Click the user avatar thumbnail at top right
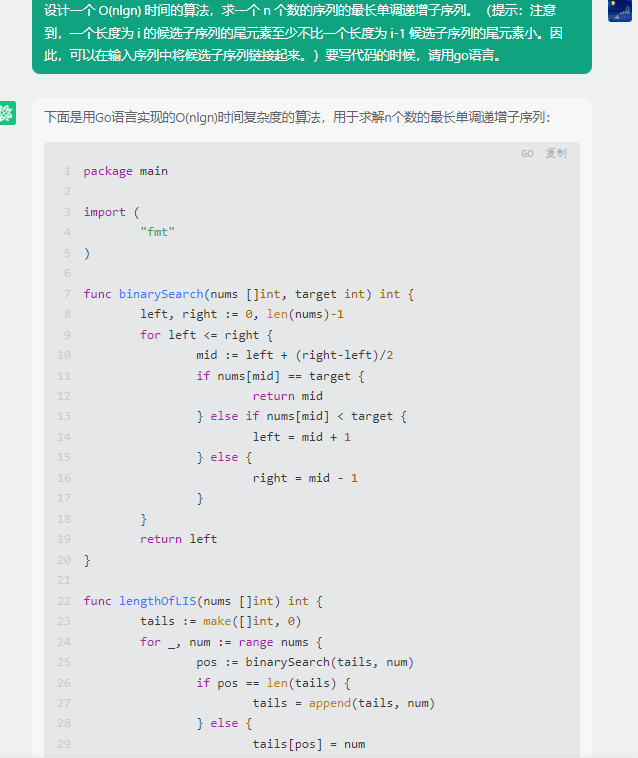Screen dimensions: 638x758 coord(620,11)
